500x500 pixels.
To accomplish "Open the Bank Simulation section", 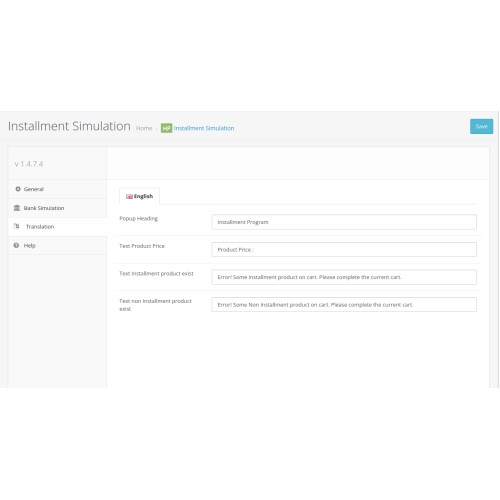I will (57, 208).
